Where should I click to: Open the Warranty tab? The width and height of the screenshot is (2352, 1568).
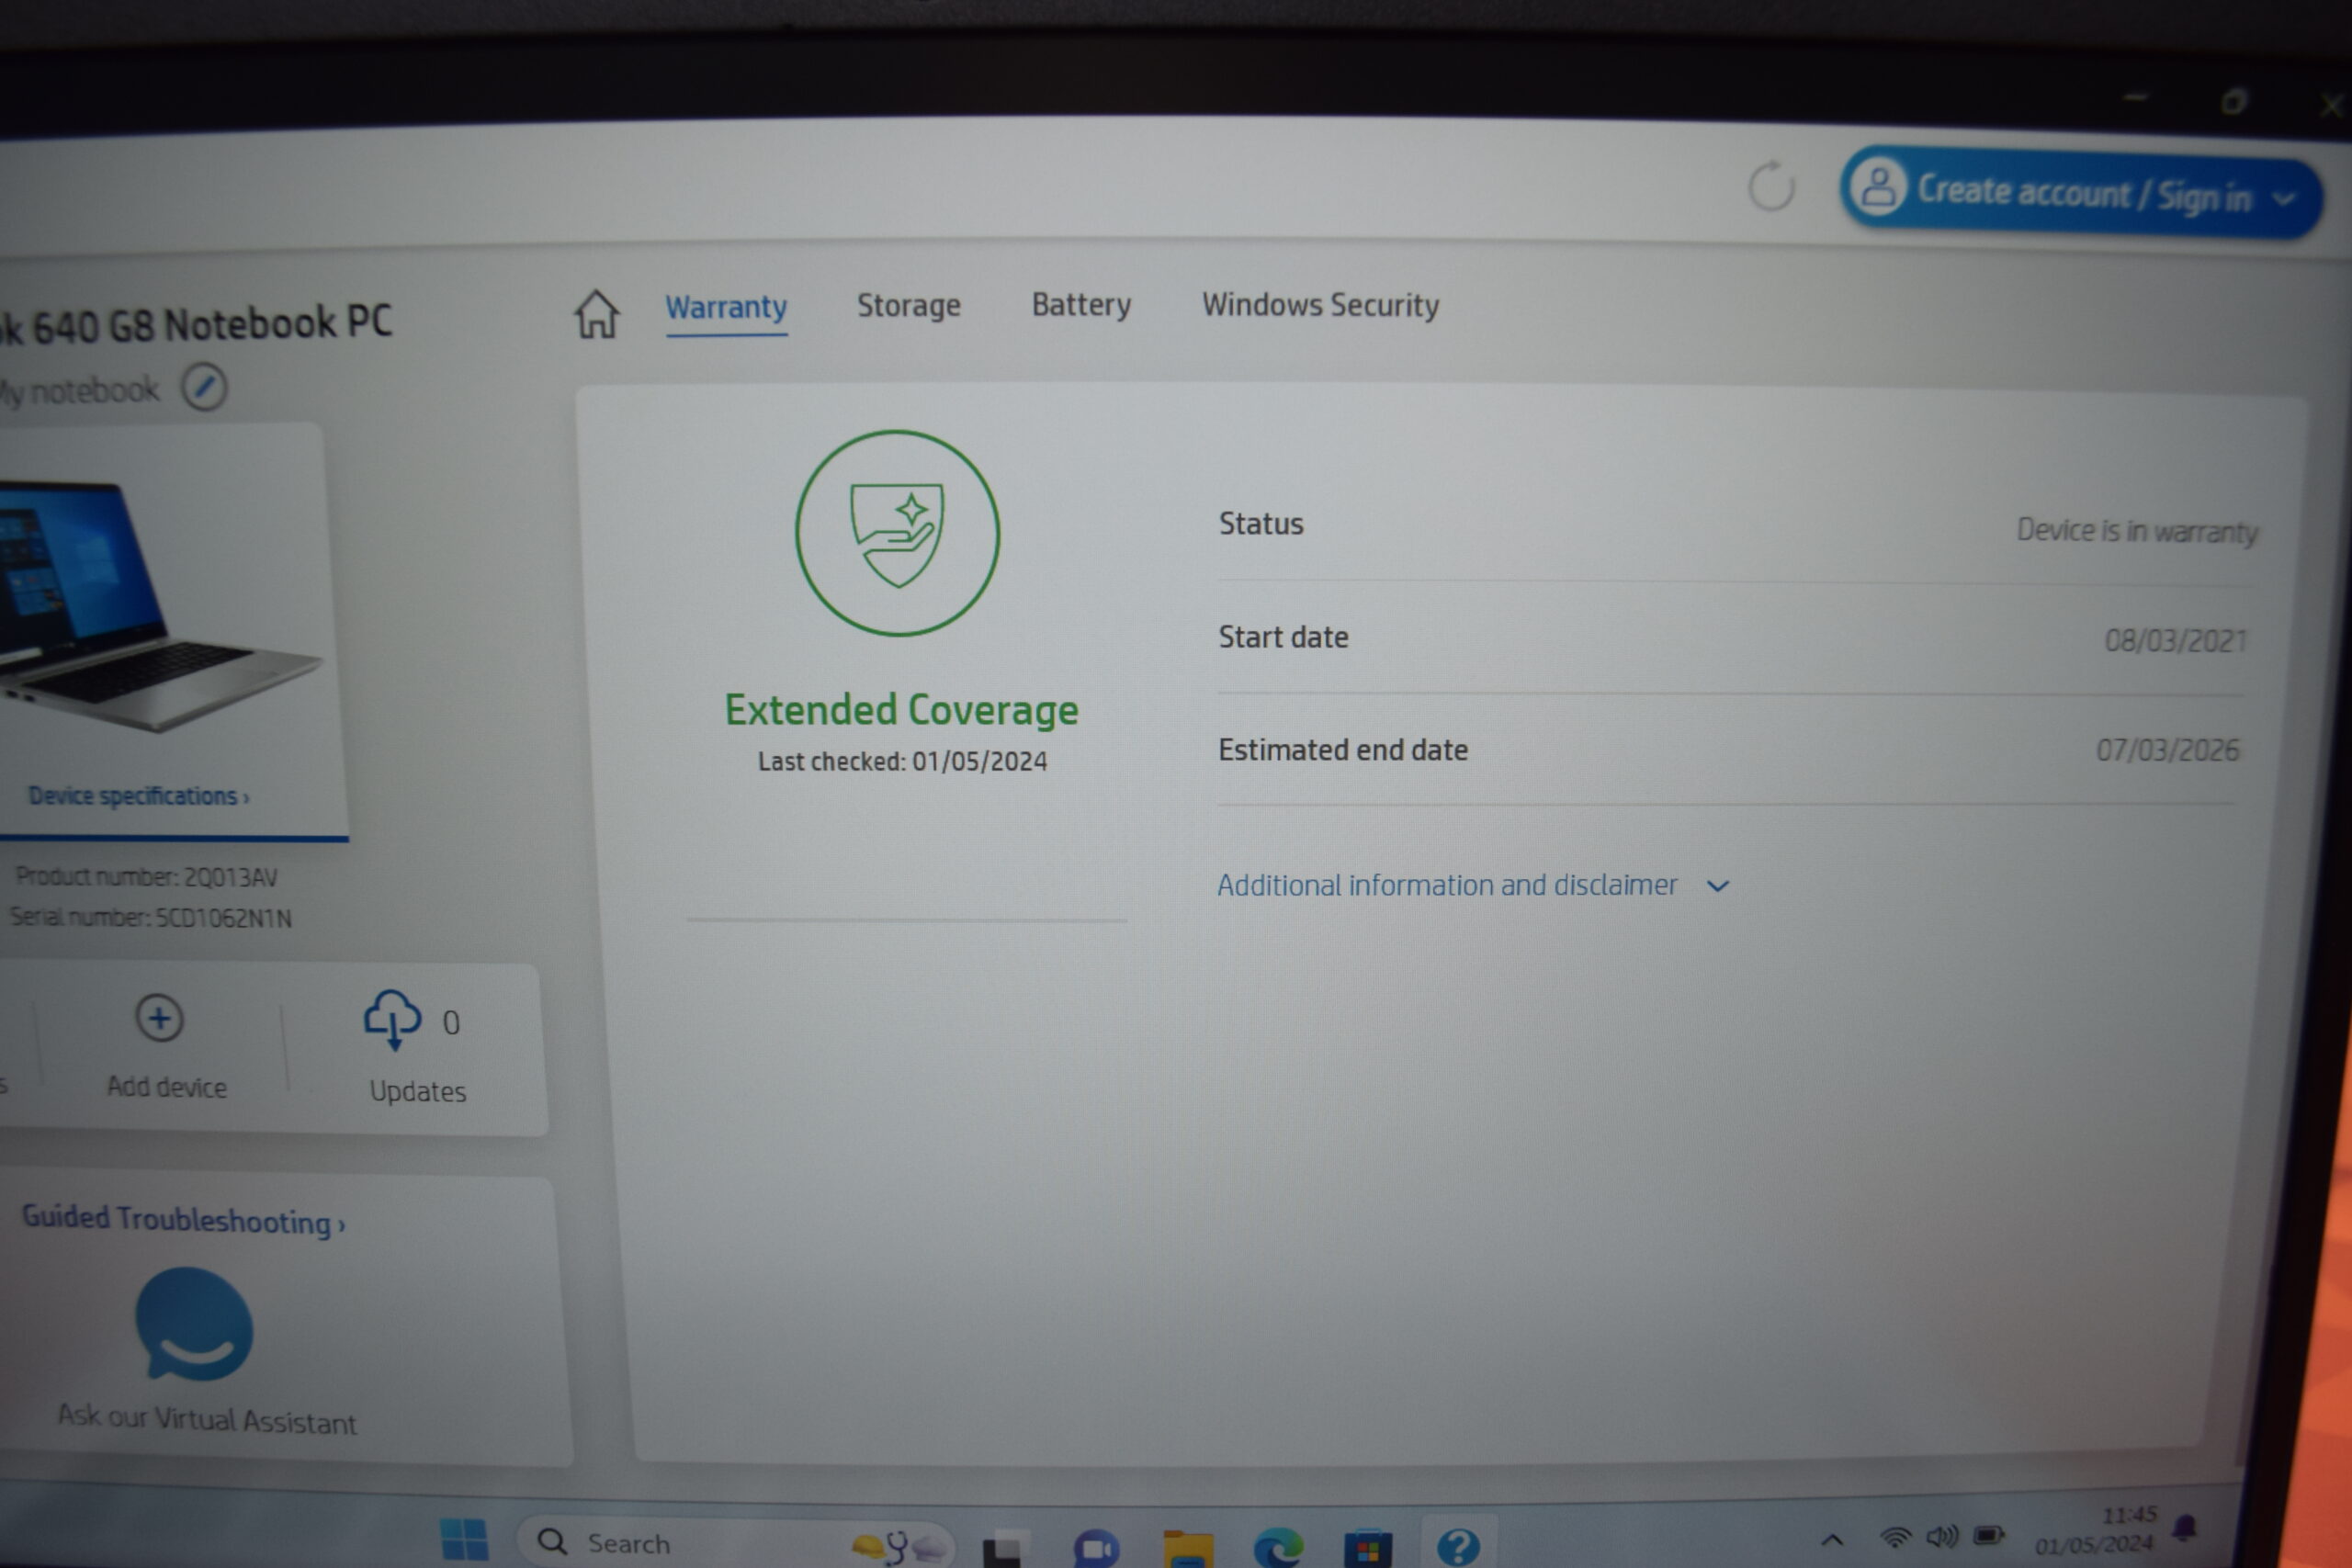click(726, 307)
